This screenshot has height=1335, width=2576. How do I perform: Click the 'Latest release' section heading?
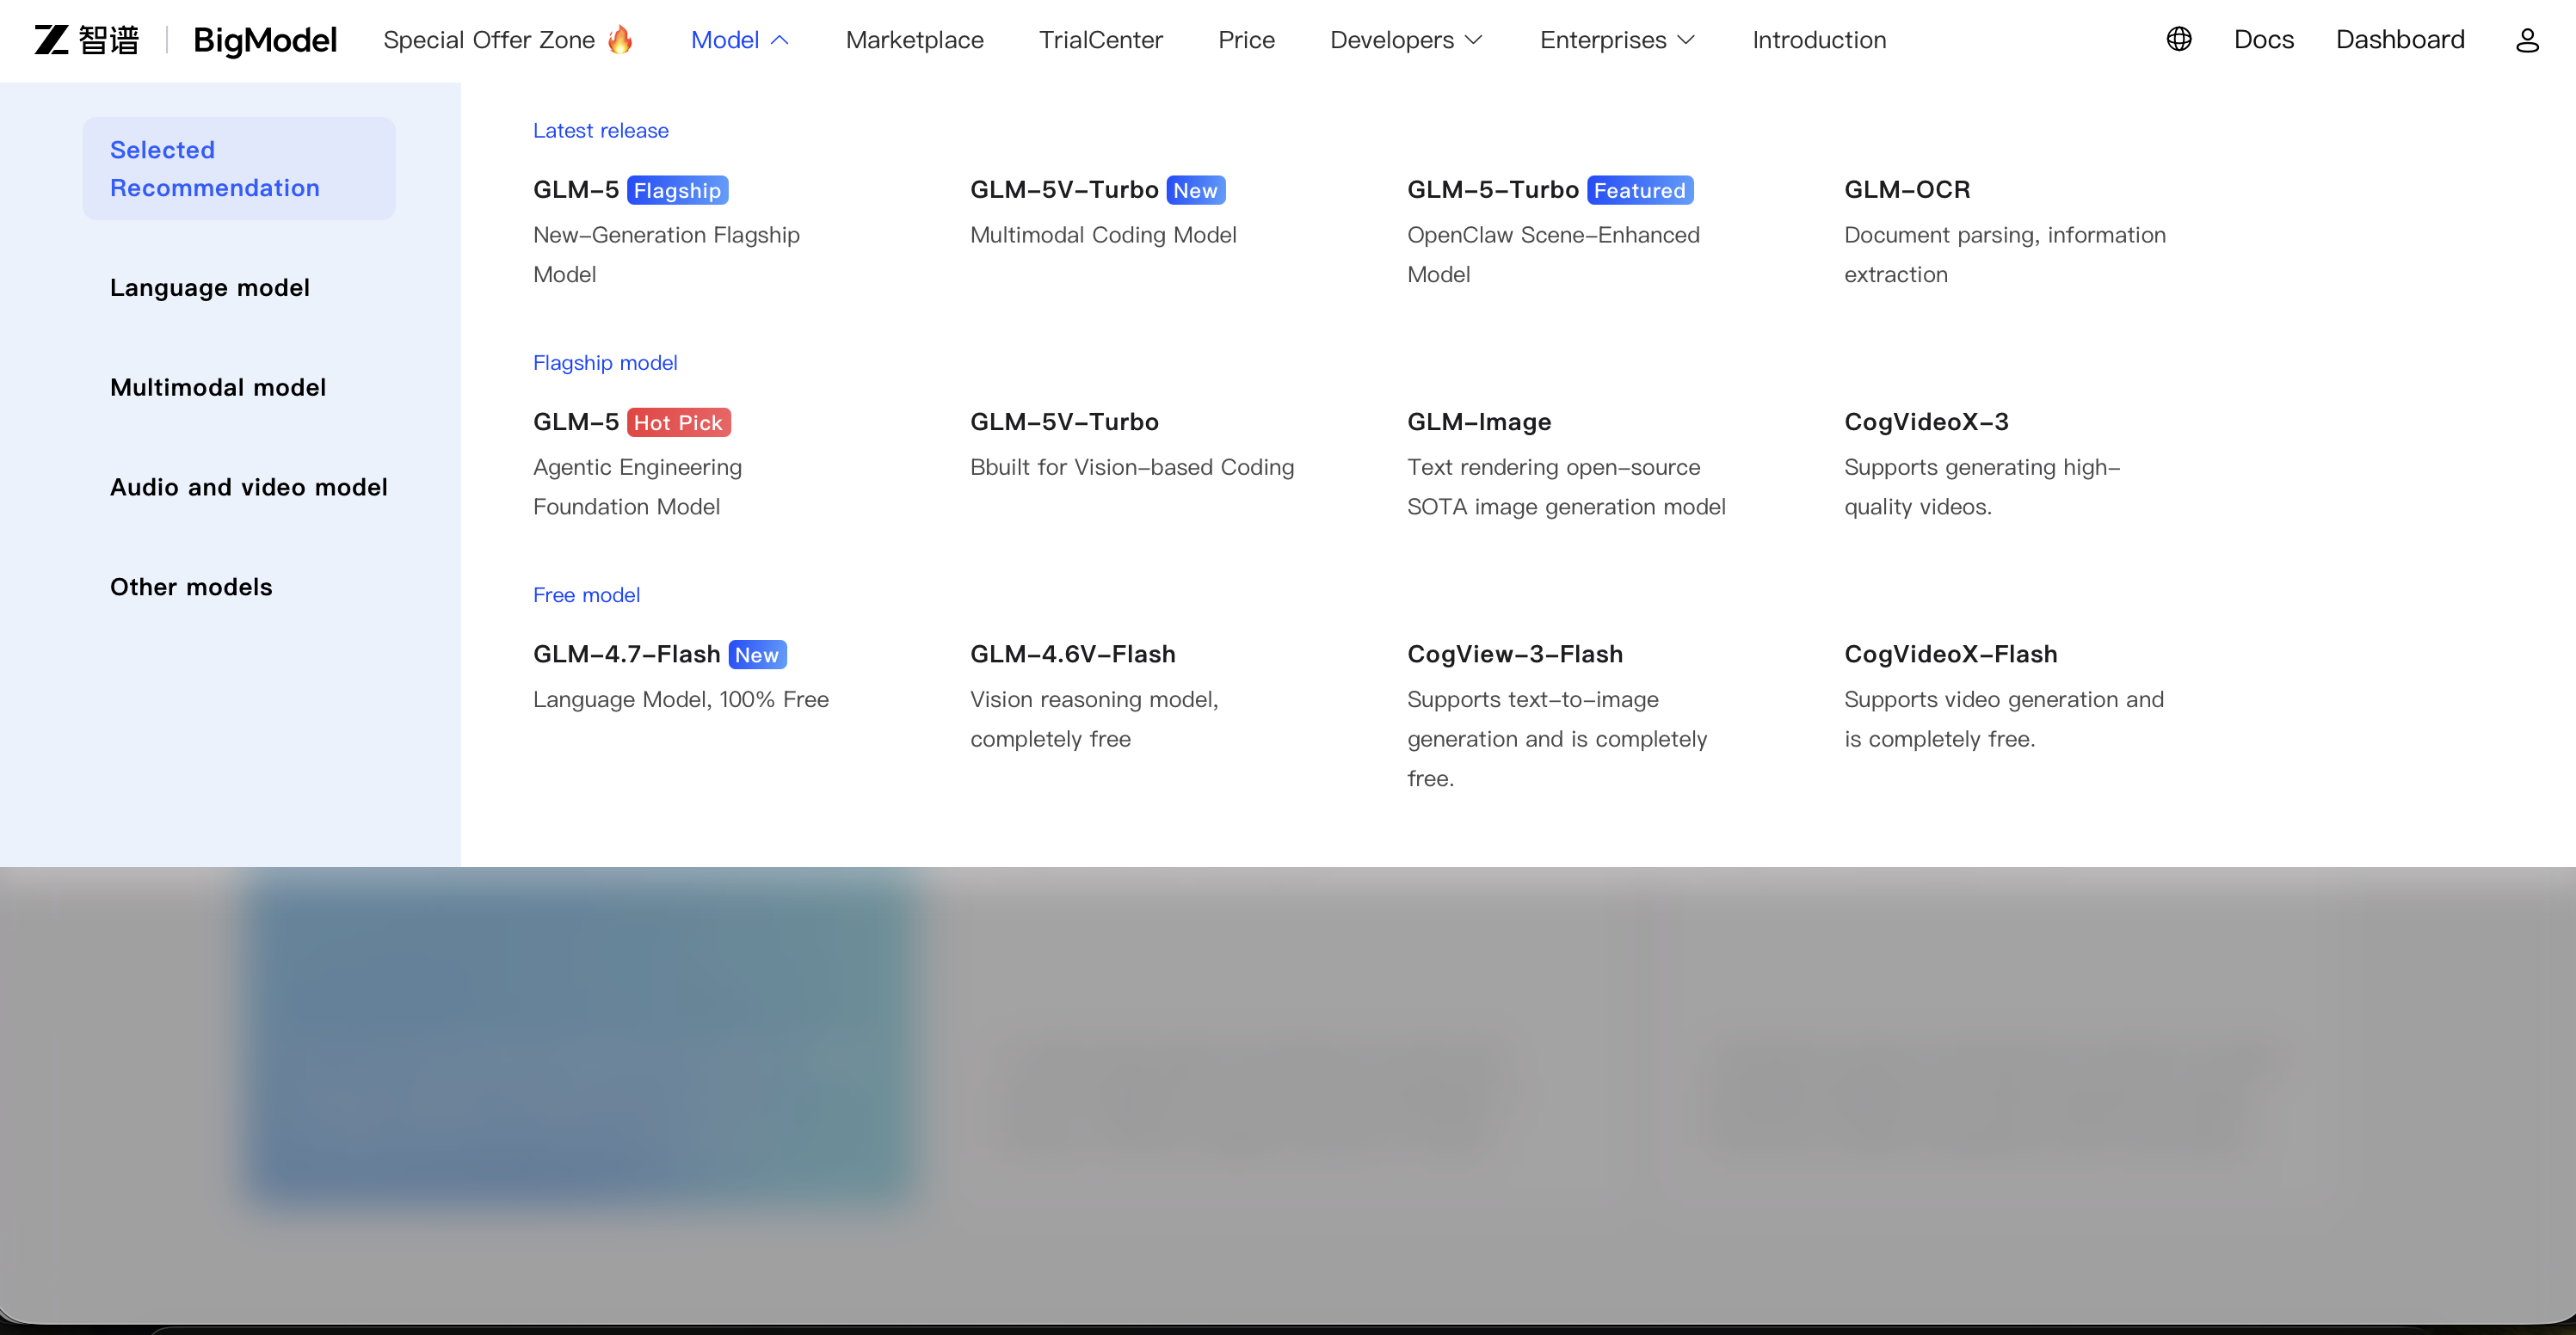pyautogui.click(x=601, y=131)
